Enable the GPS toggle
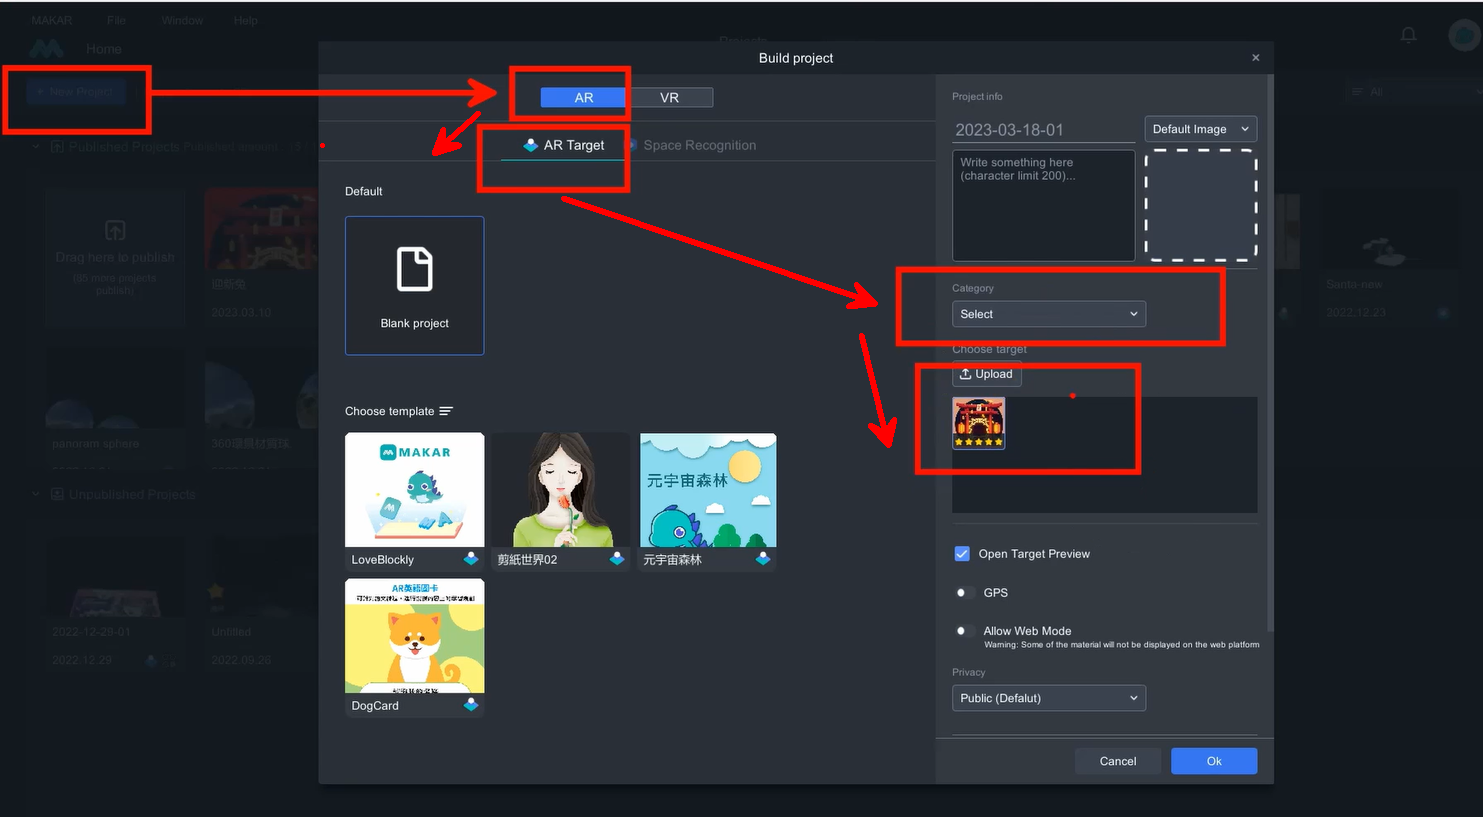This screenshot has height=817, width=1483. [963, 593]
